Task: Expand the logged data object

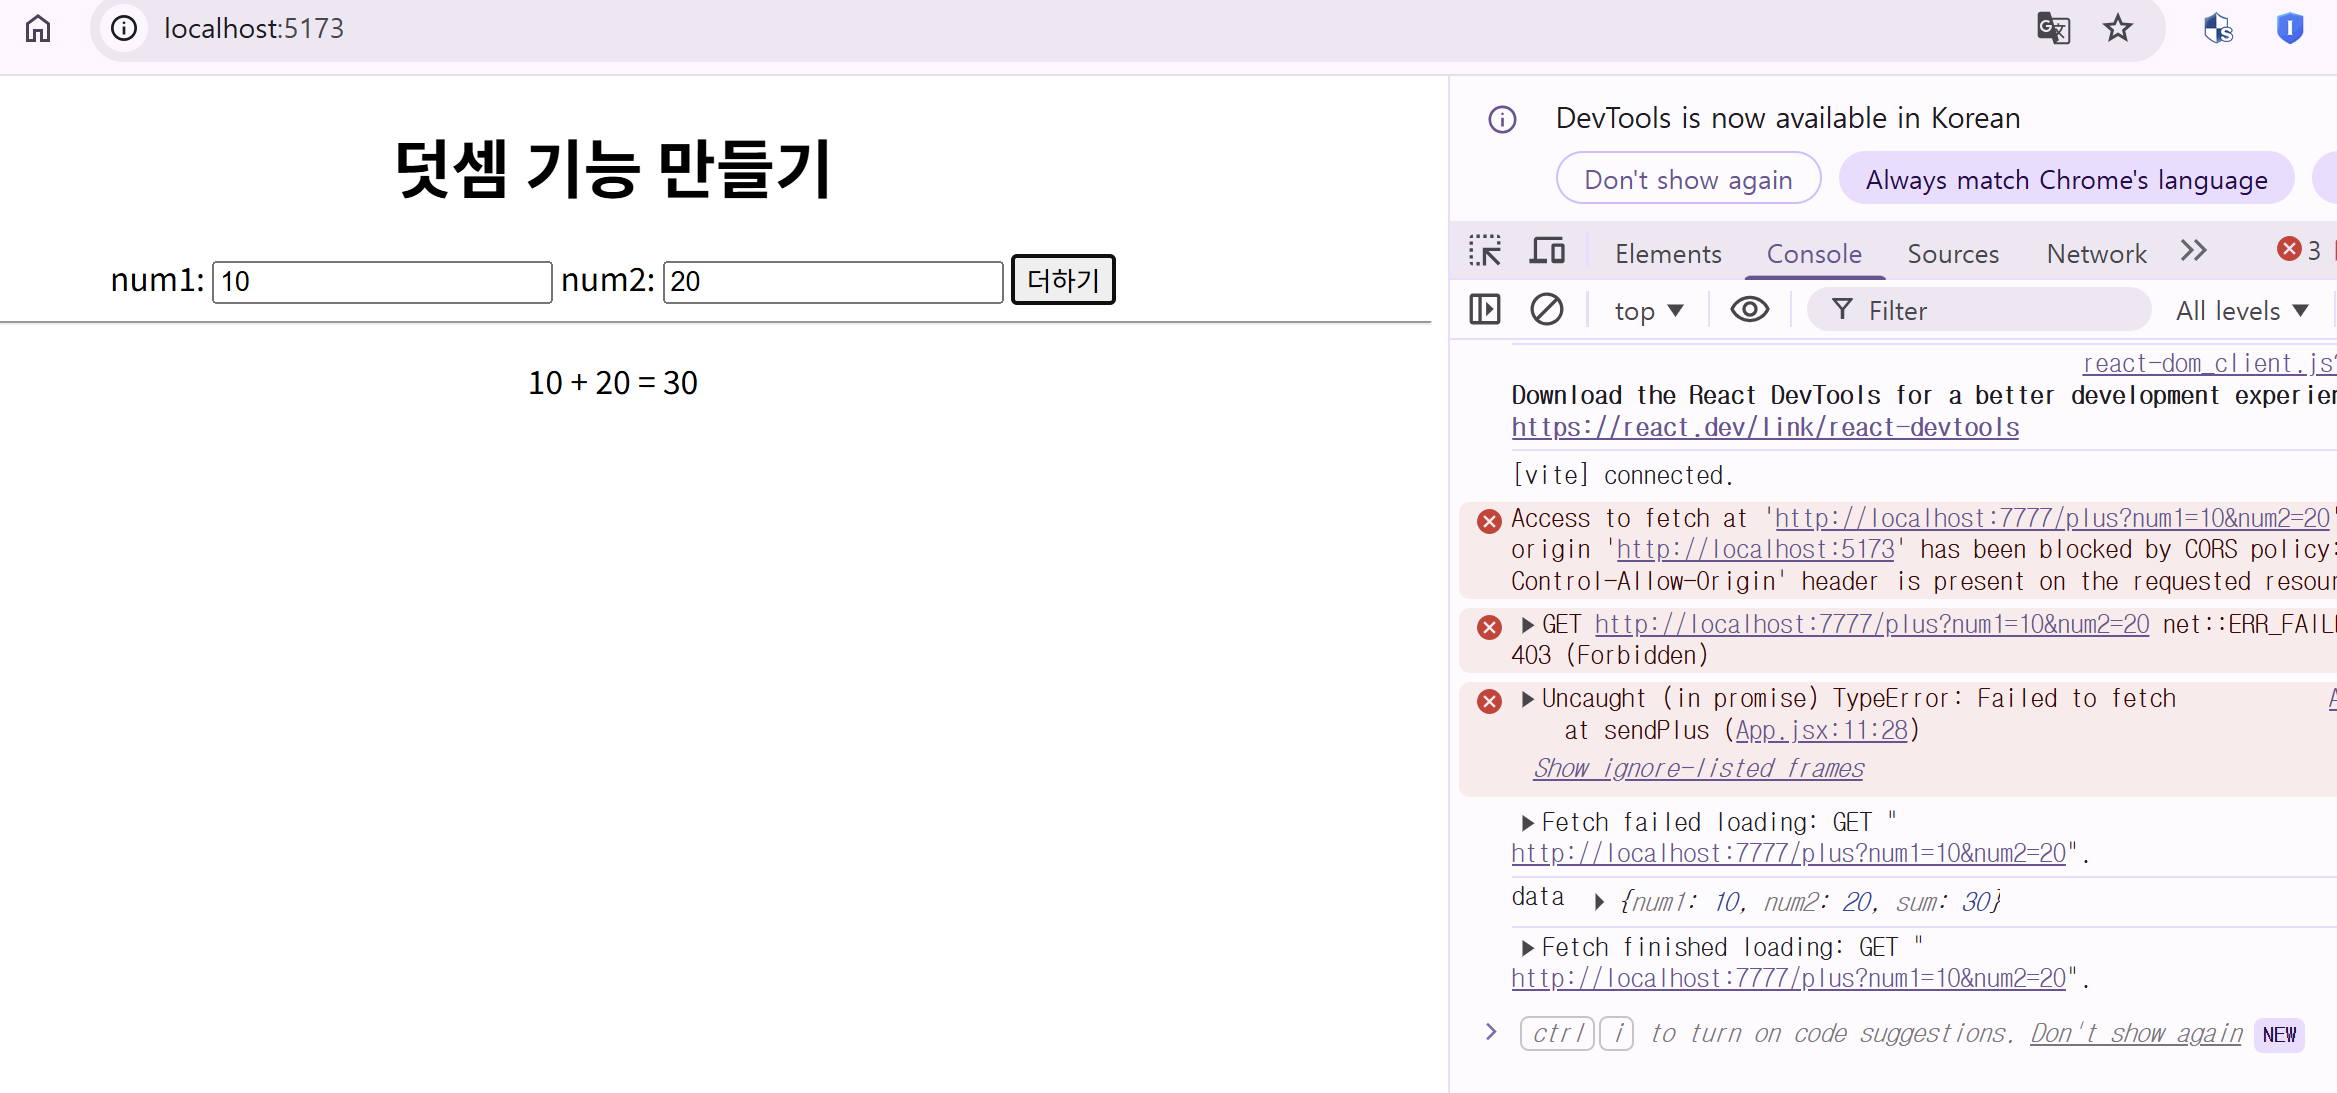Action: [1599, 902]
